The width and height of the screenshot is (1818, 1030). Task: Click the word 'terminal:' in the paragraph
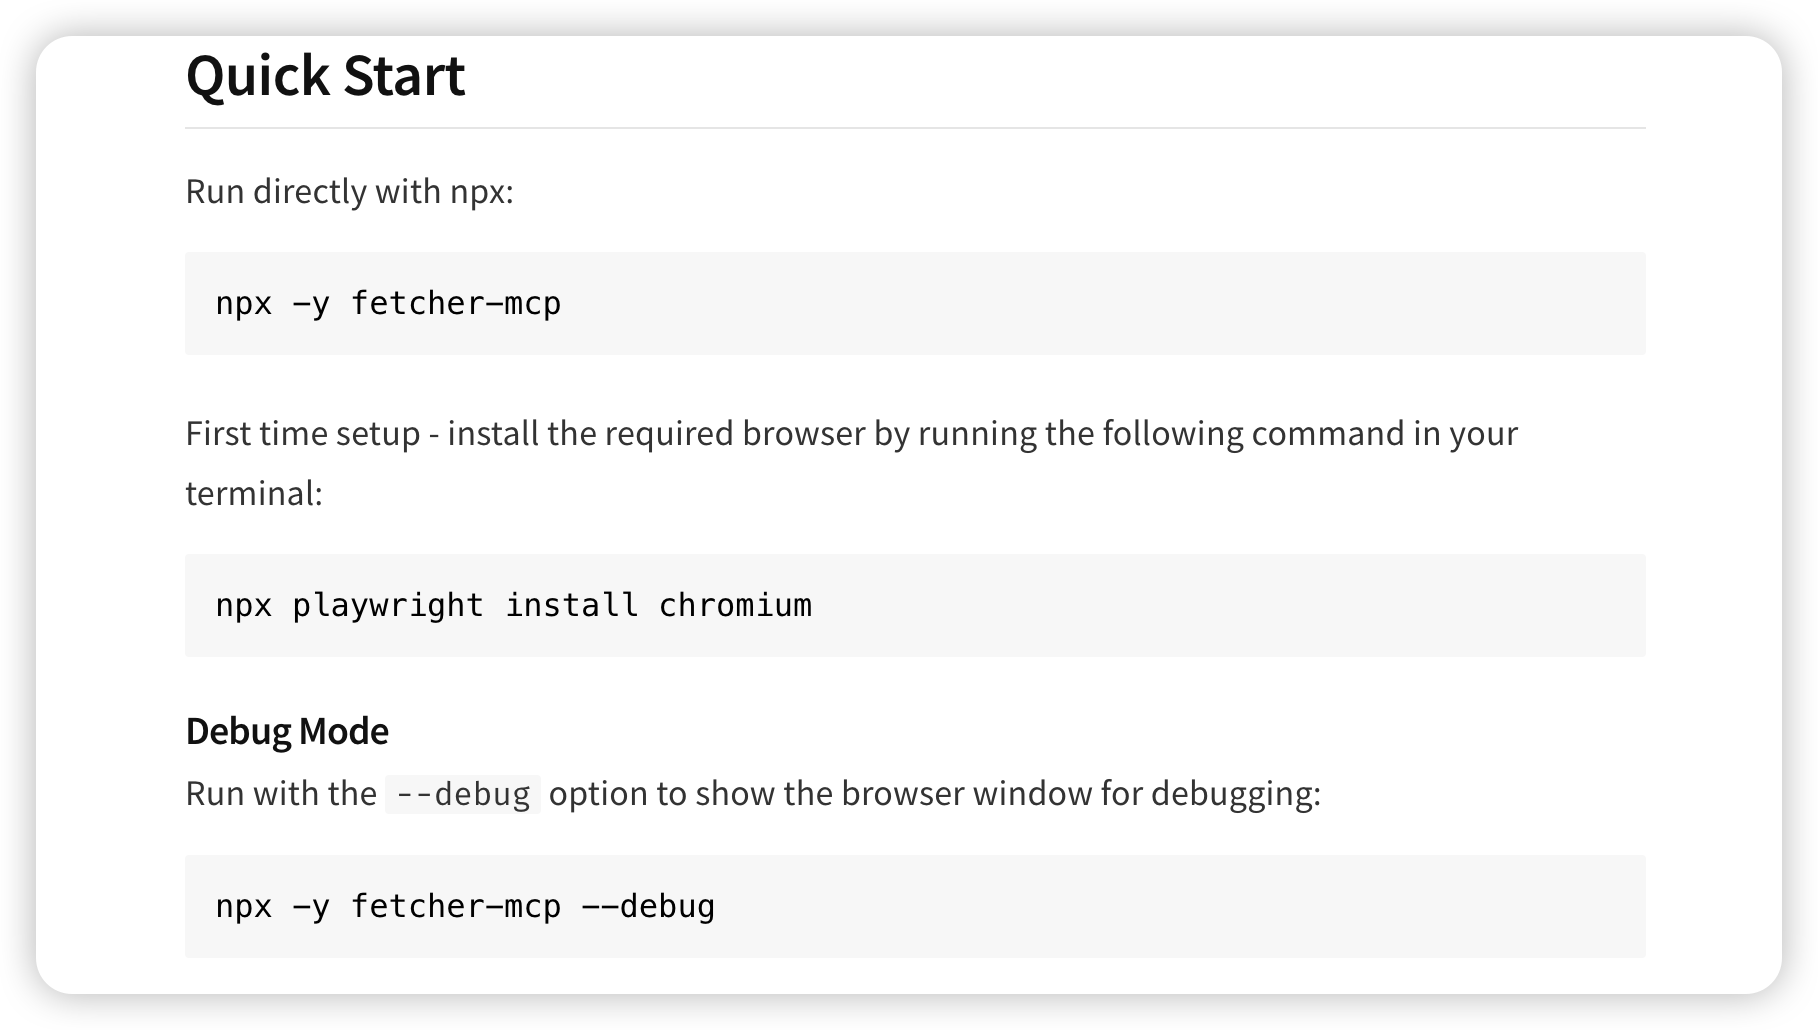[254, 493]
